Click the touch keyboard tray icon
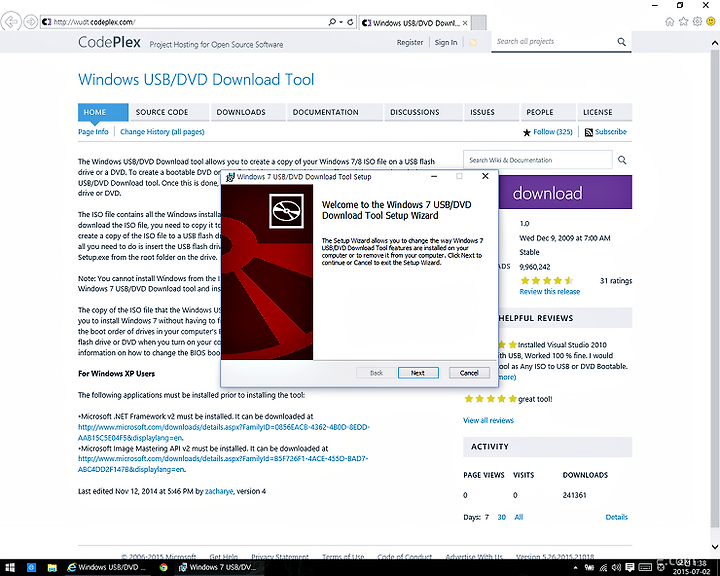 tap(645, 568)
